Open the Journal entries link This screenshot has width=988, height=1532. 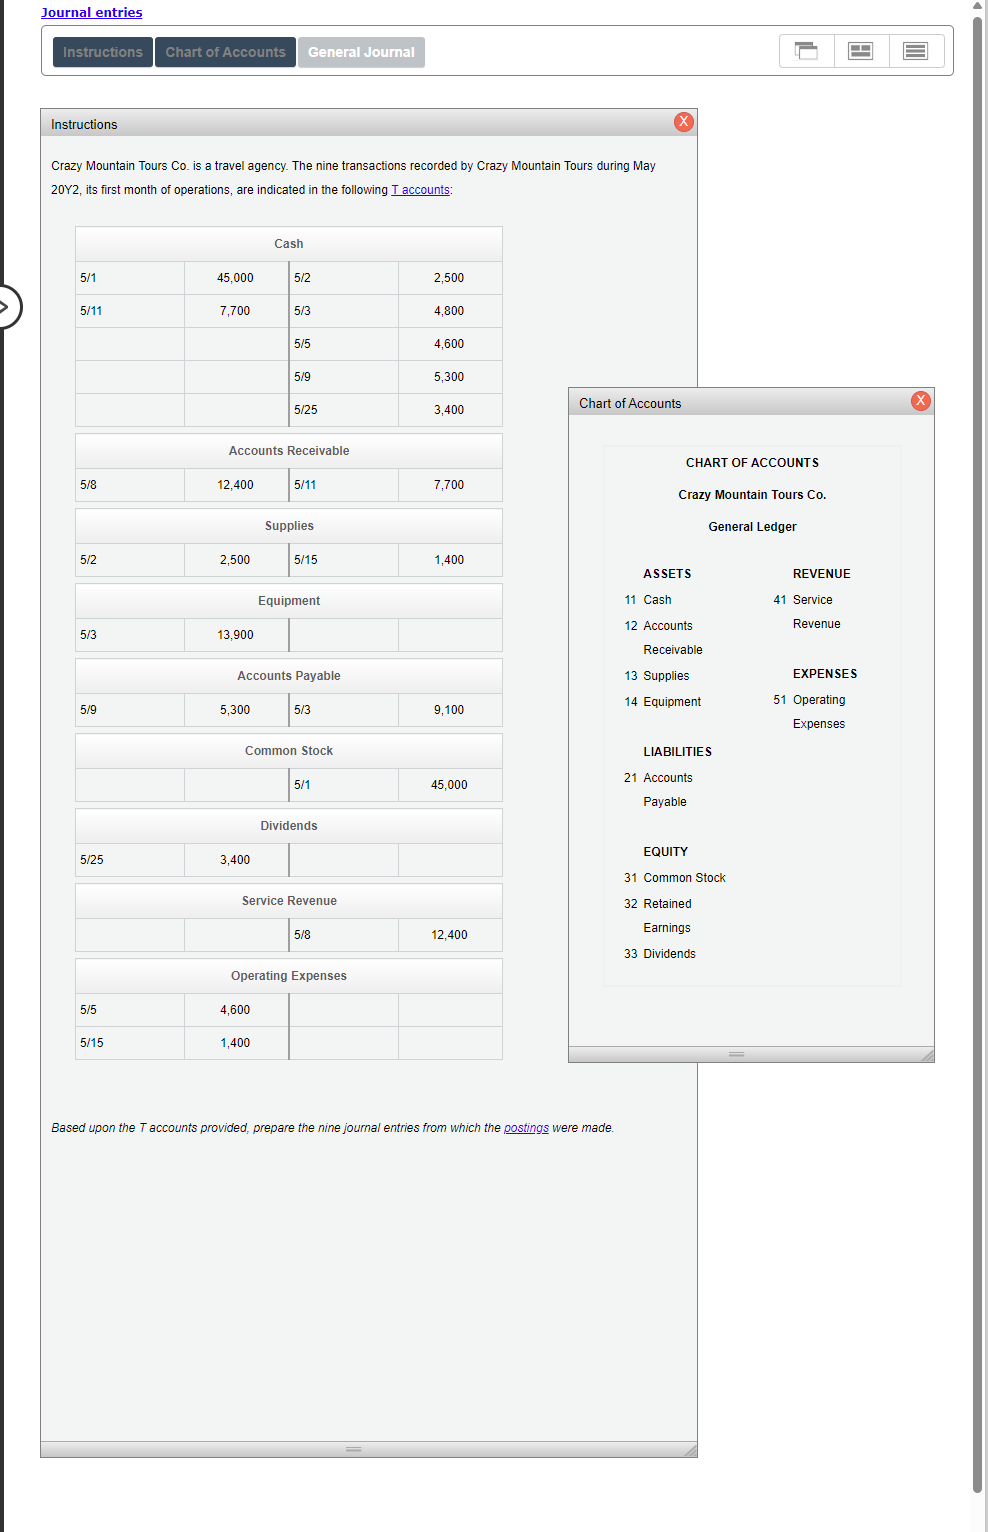(91, 12)
